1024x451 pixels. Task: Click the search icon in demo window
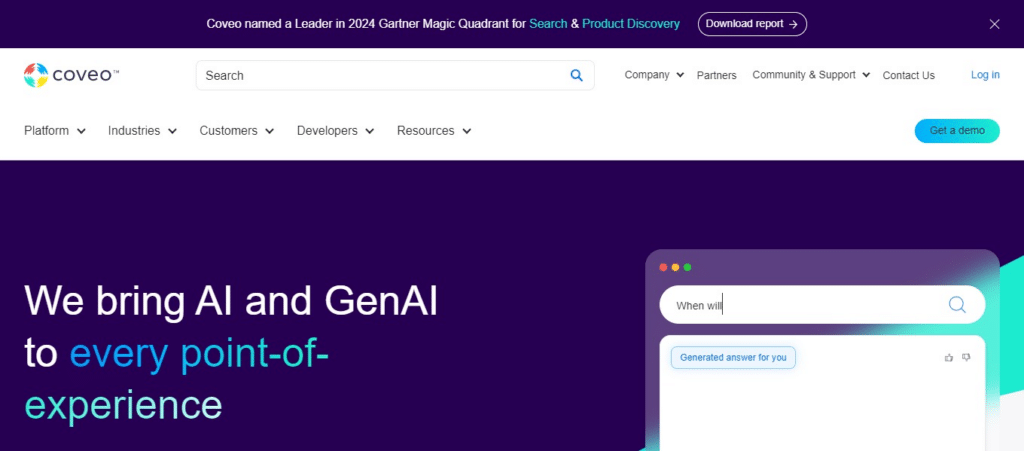tap(956, 305)
